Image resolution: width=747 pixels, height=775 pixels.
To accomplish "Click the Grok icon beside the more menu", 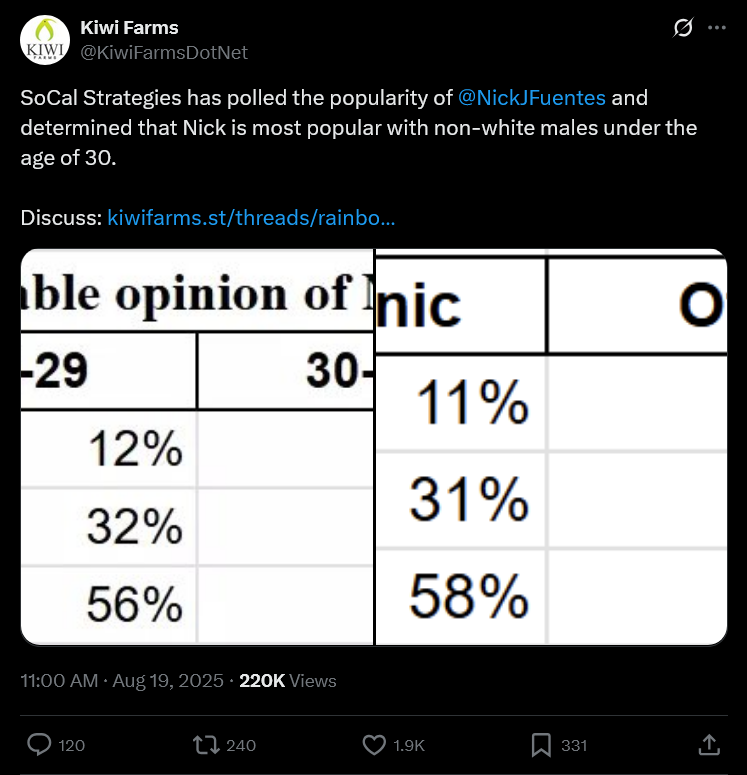I will pyautogui.click(x=683, y=28).
